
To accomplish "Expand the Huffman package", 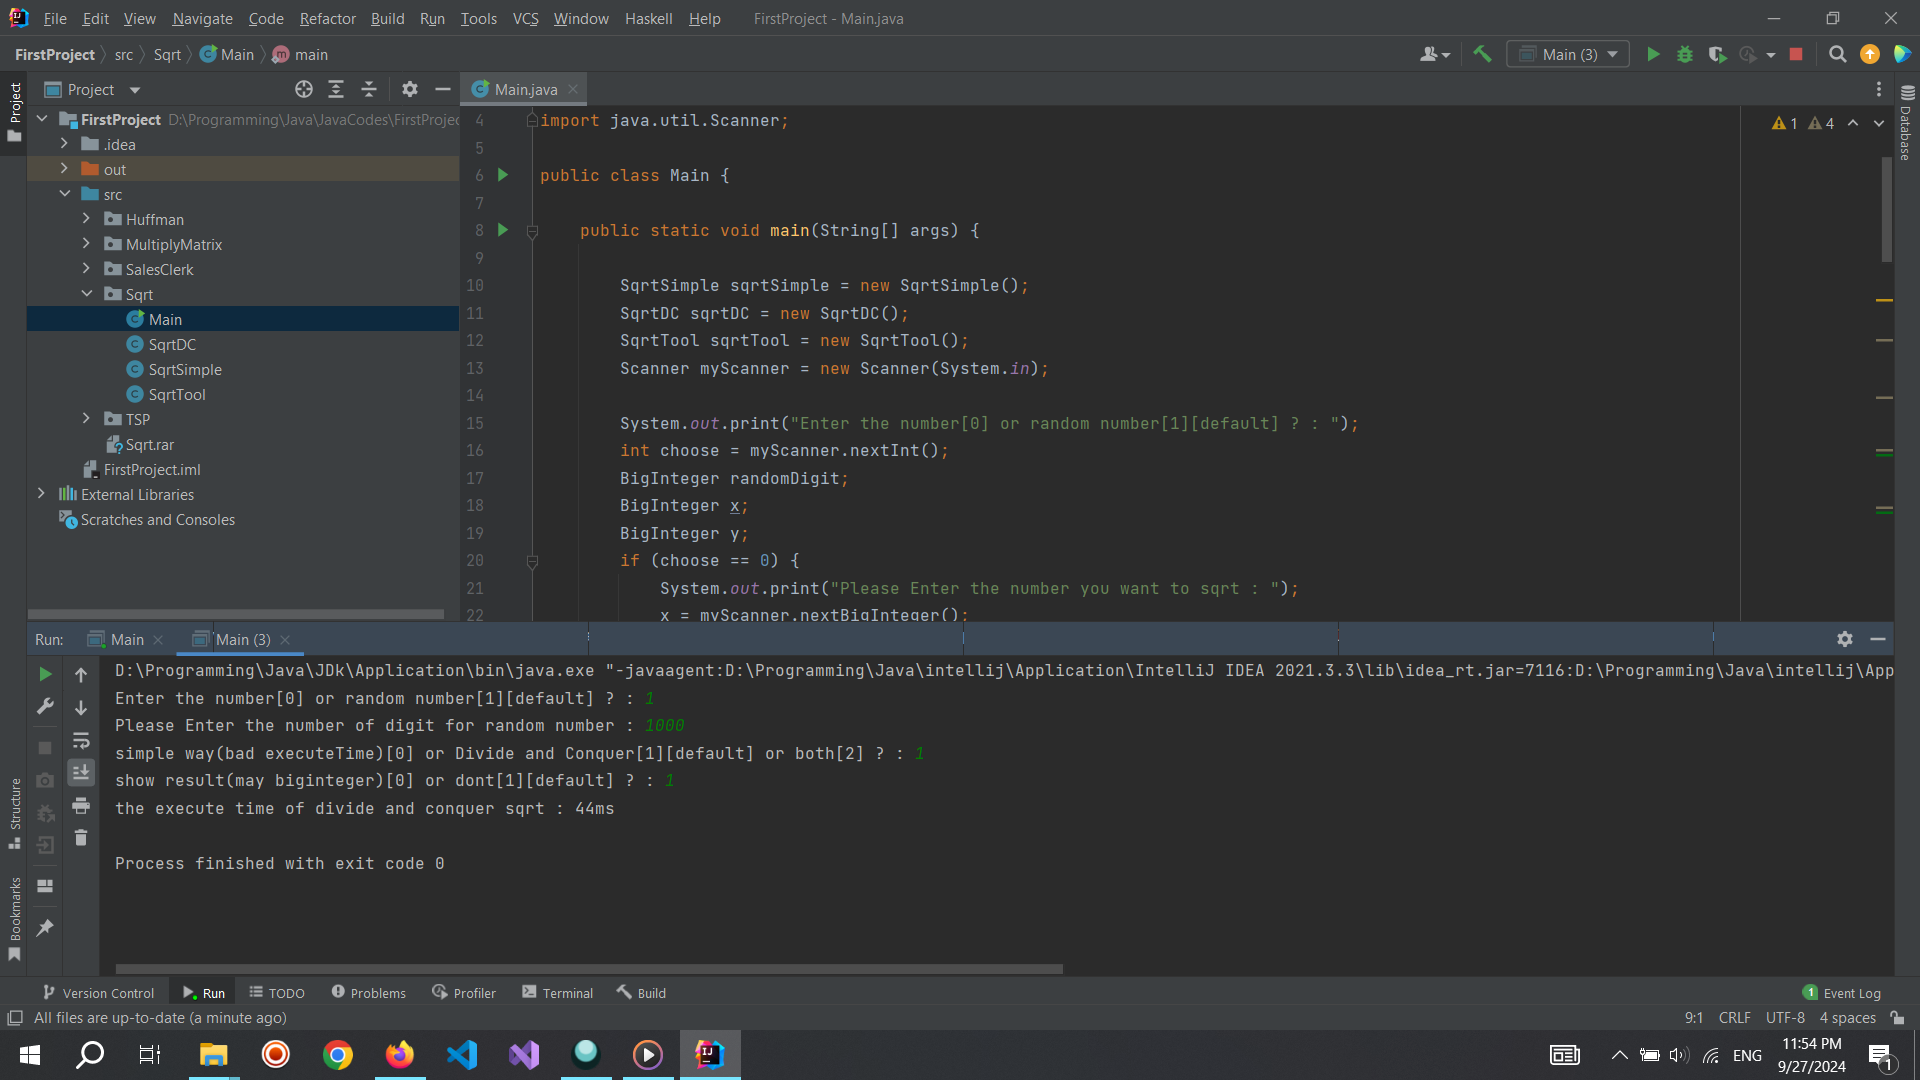I will tap(86, 219).
